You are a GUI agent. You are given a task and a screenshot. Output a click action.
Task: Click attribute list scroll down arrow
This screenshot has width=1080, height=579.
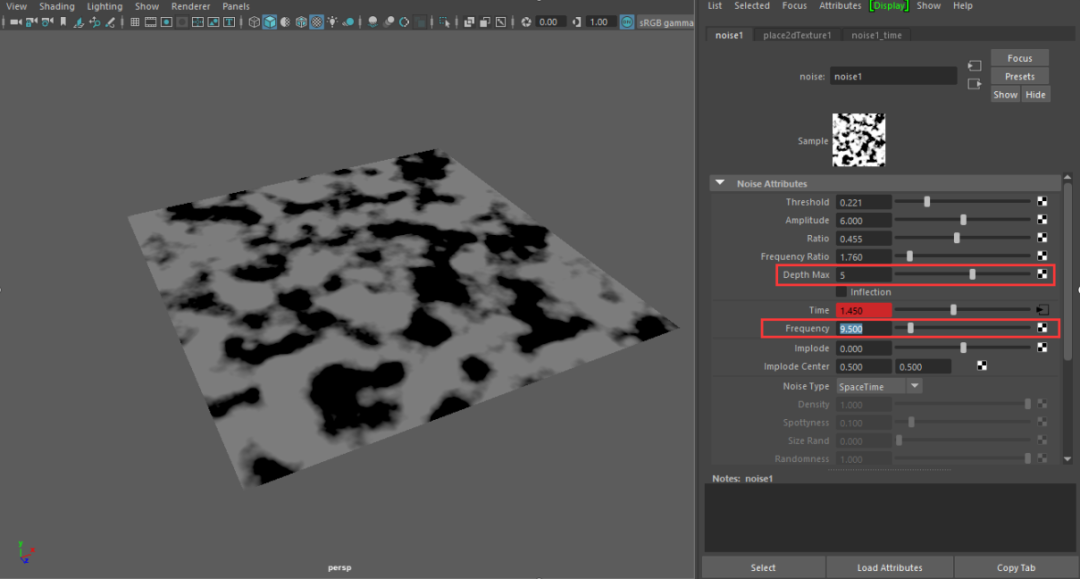tap(1067, 459)
